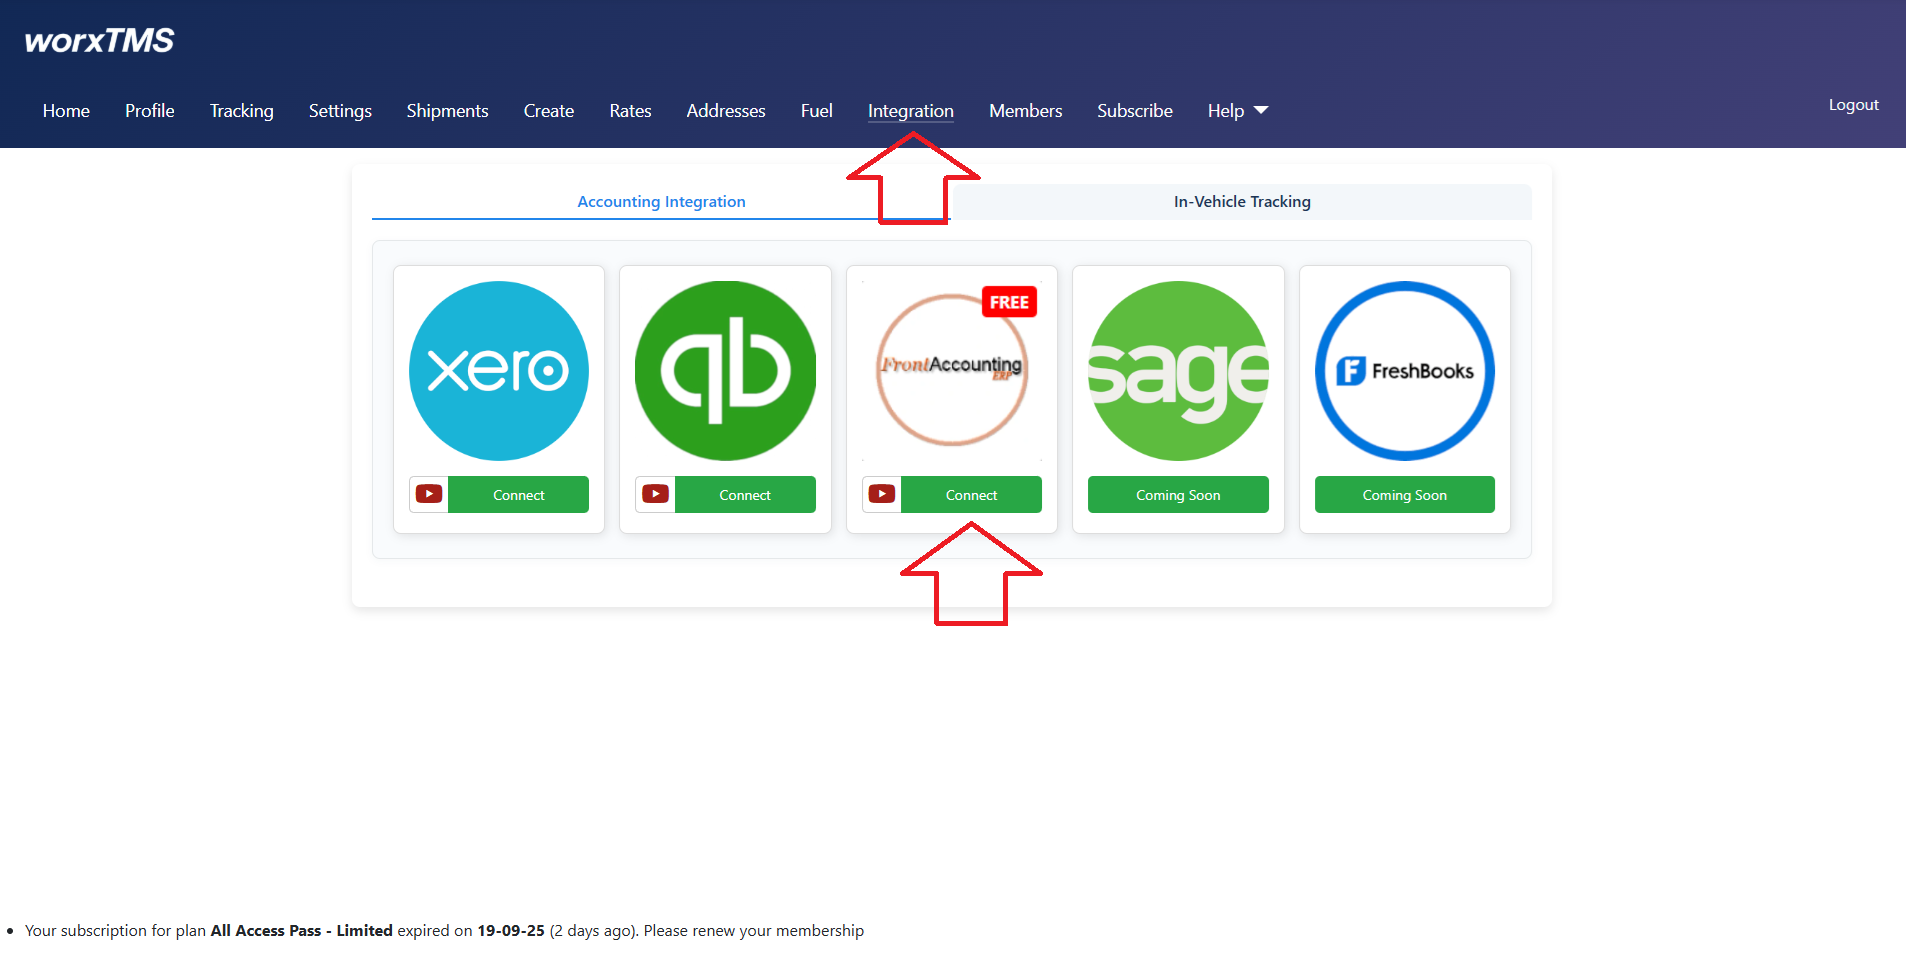Connect to Xero accounting
Image resolution: width=1911 pixels, height=954 pixels.
click(x=518, y=495)
